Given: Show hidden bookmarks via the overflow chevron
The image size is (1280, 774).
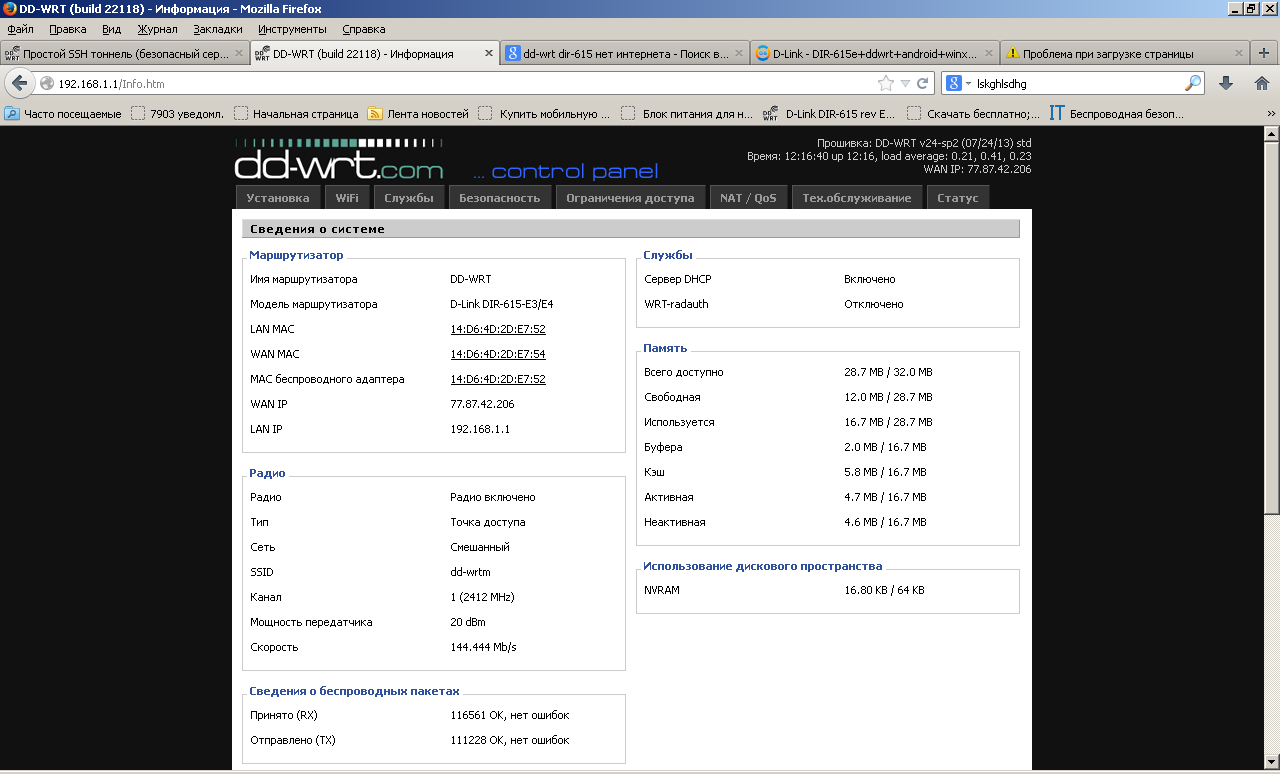Looking at the screenshot, I should [1270, 114].
